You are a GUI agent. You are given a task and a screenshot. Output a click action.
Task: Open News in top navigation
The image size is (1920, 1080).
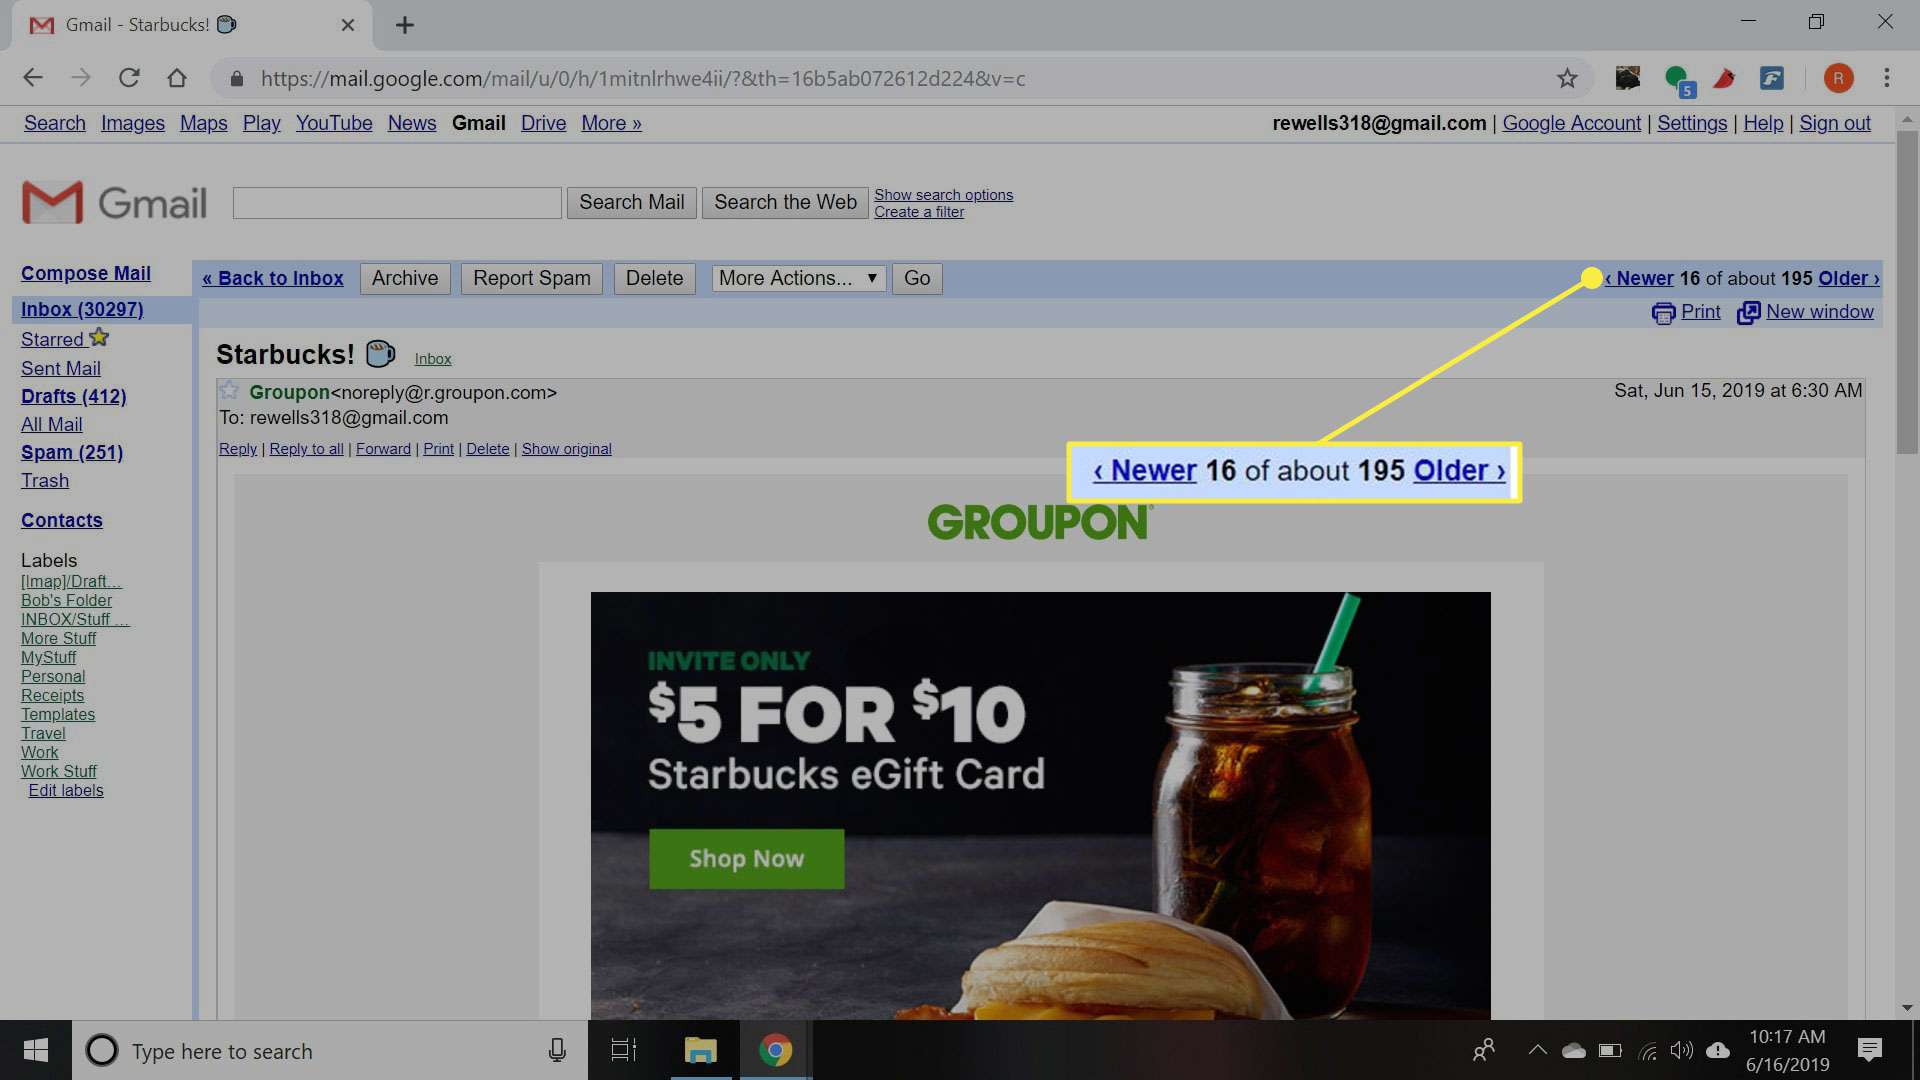(x=412, y=123)
